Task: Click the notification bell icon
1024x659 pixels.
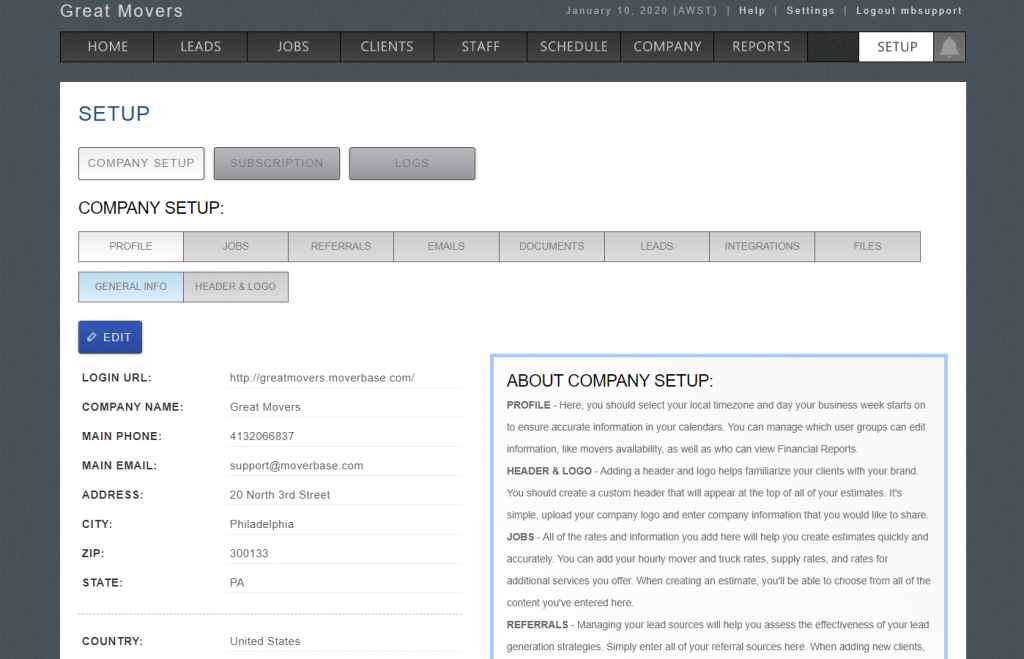Action: tap(949, 47)
